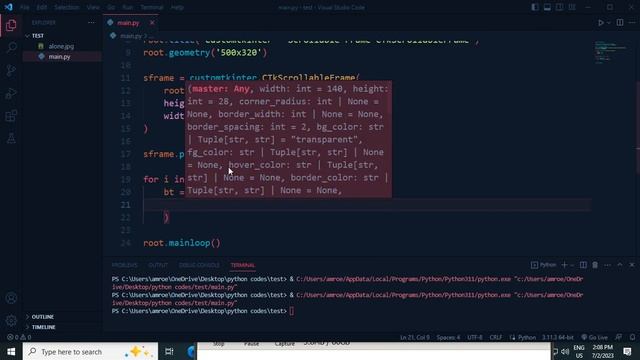Click the editor minimap

coord(610,52)
